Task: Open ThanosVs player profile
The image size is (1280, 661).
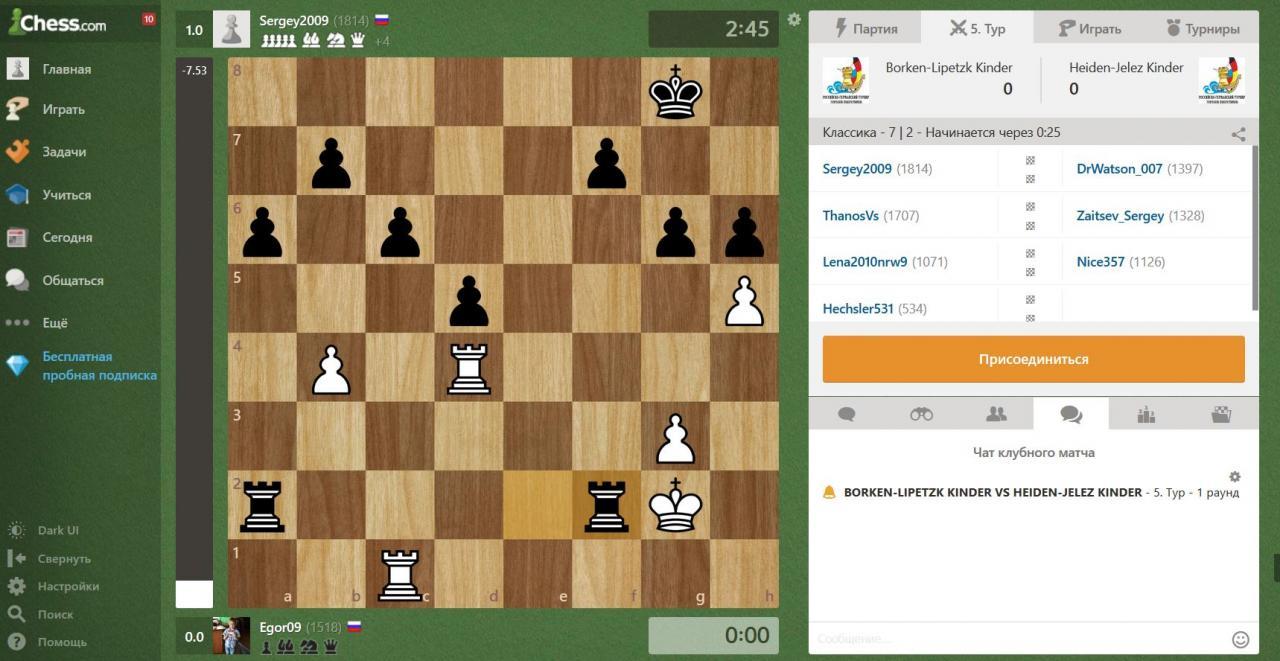Action: pos(851,216)
